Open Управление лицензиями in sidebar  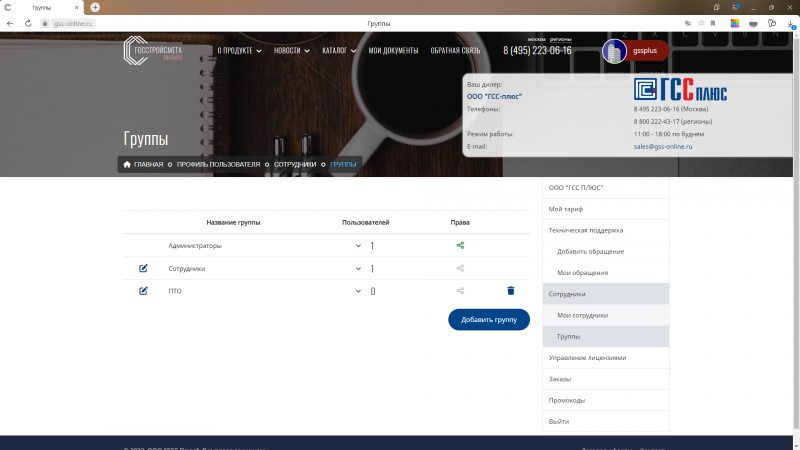(606, 358)
